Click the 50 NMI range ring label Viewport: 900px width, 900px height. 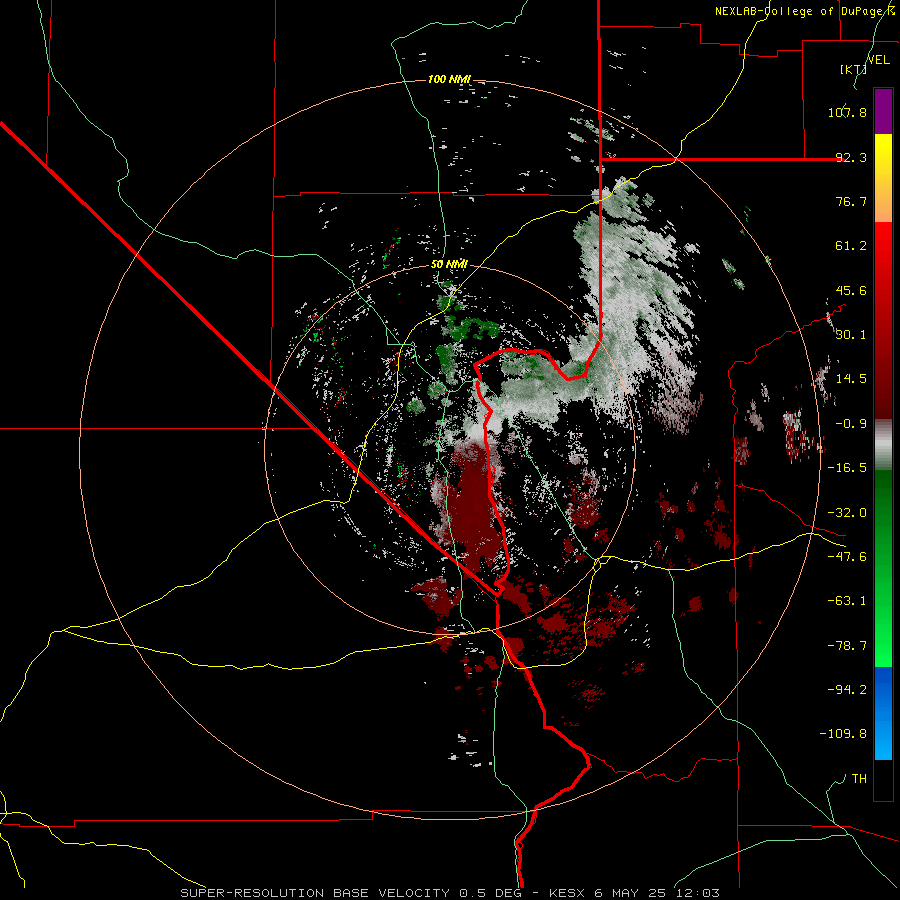[x=449, y=265]
